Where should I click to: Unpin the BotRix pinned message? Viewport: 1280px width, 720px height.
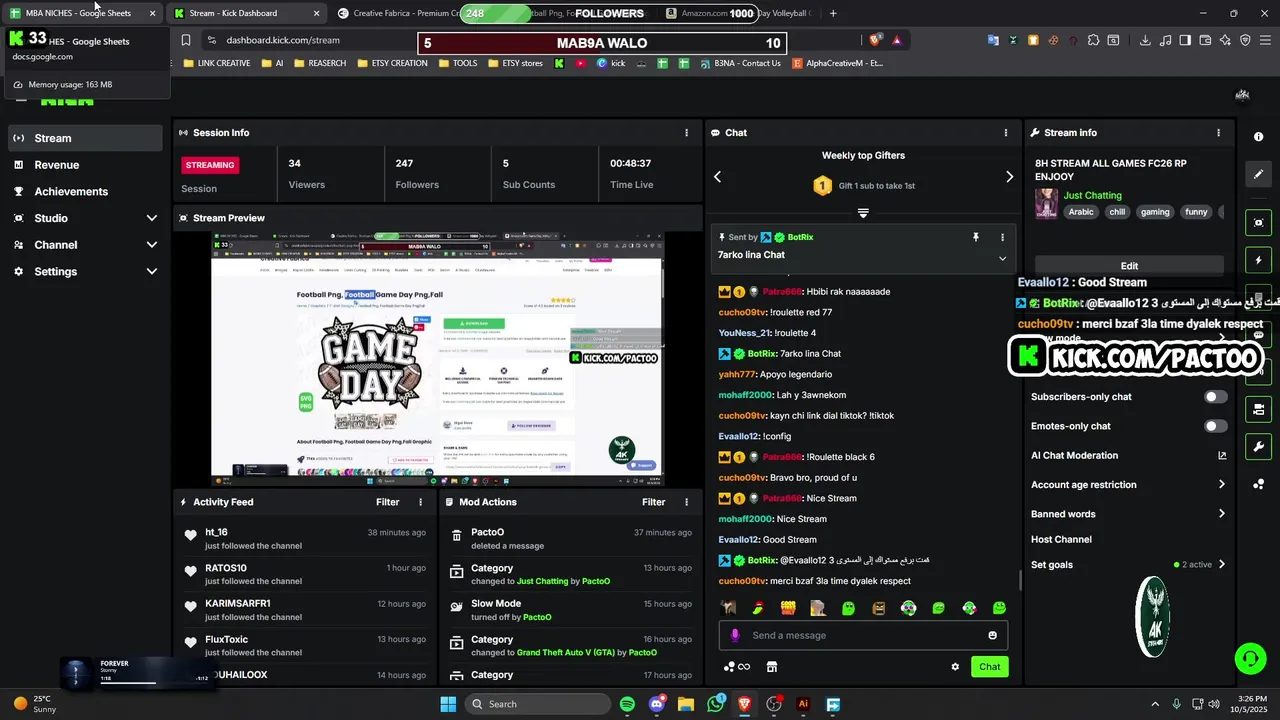(975, 237)
